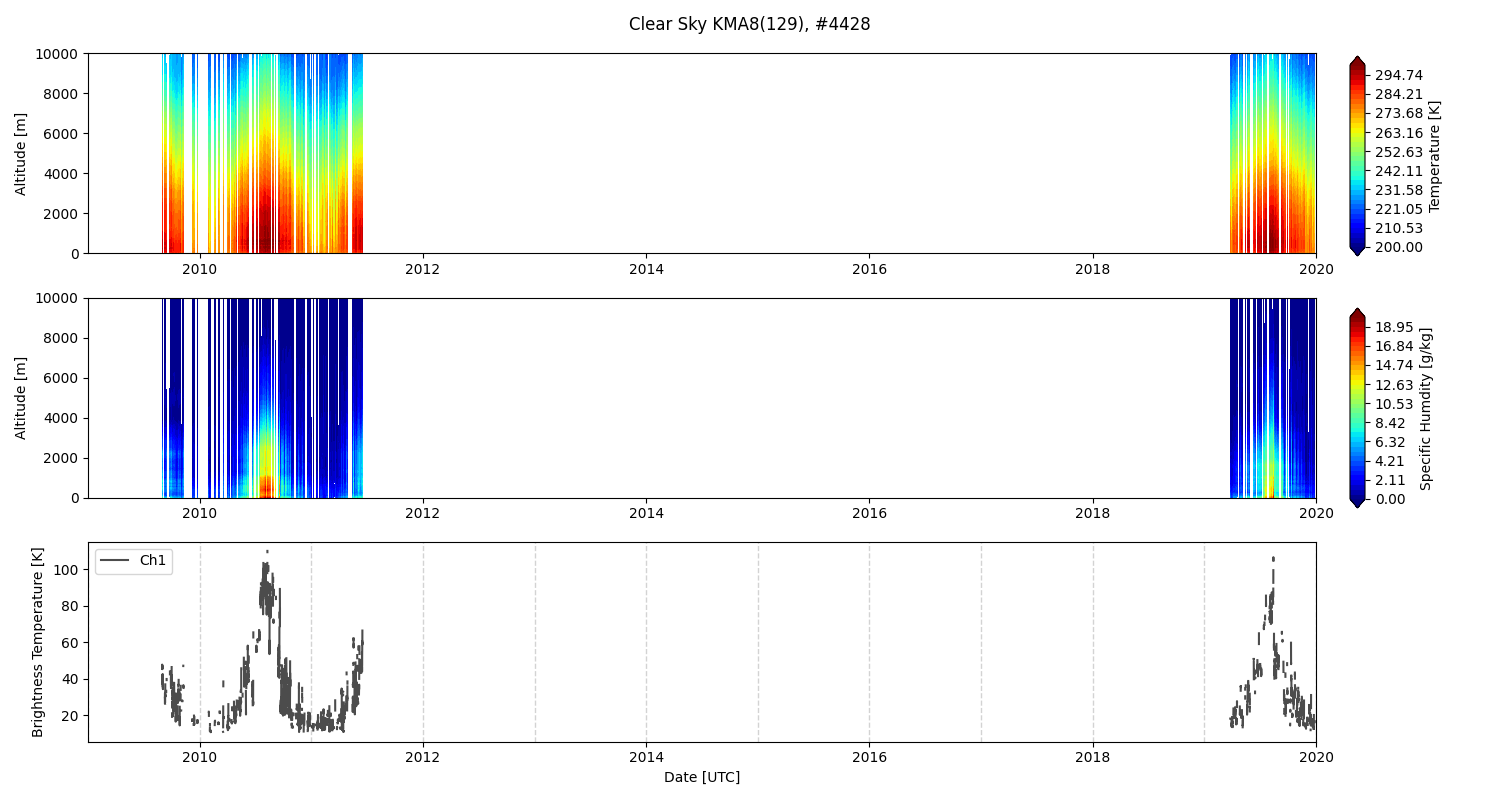1500x800 pixels.
Task: Click the Specific Humdity [g/kg] colorbar
Action: pyautogui.click(x=1357, y=408)
